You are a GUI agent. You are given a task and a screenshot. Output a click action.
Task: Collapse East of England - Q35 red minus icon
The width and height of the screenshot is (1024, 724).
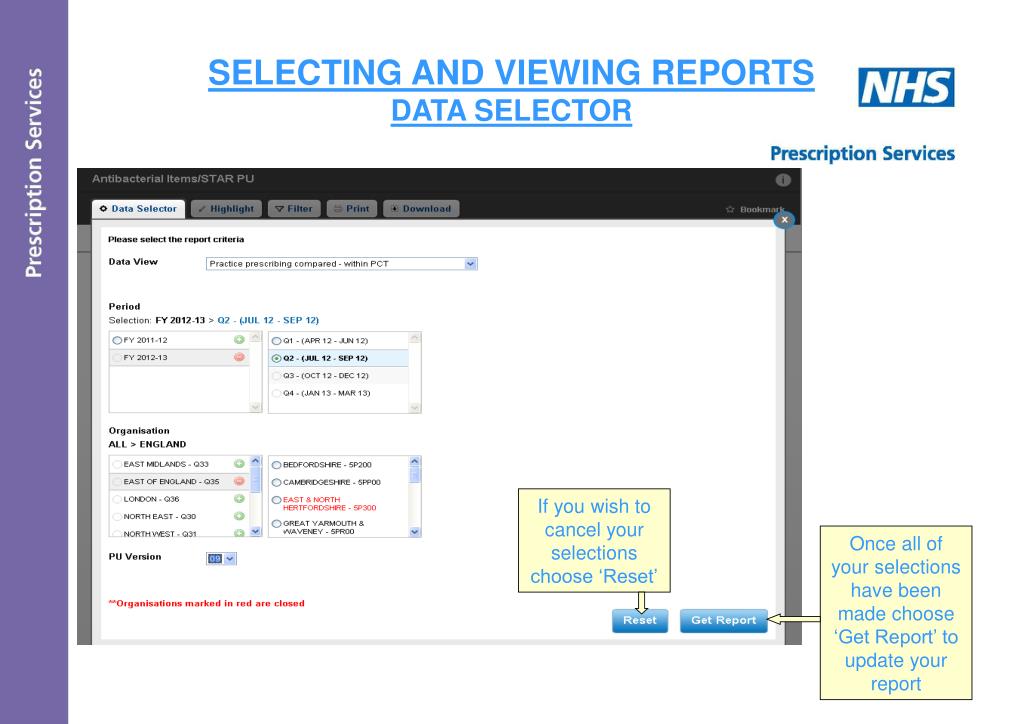click(x=239, y=481)
